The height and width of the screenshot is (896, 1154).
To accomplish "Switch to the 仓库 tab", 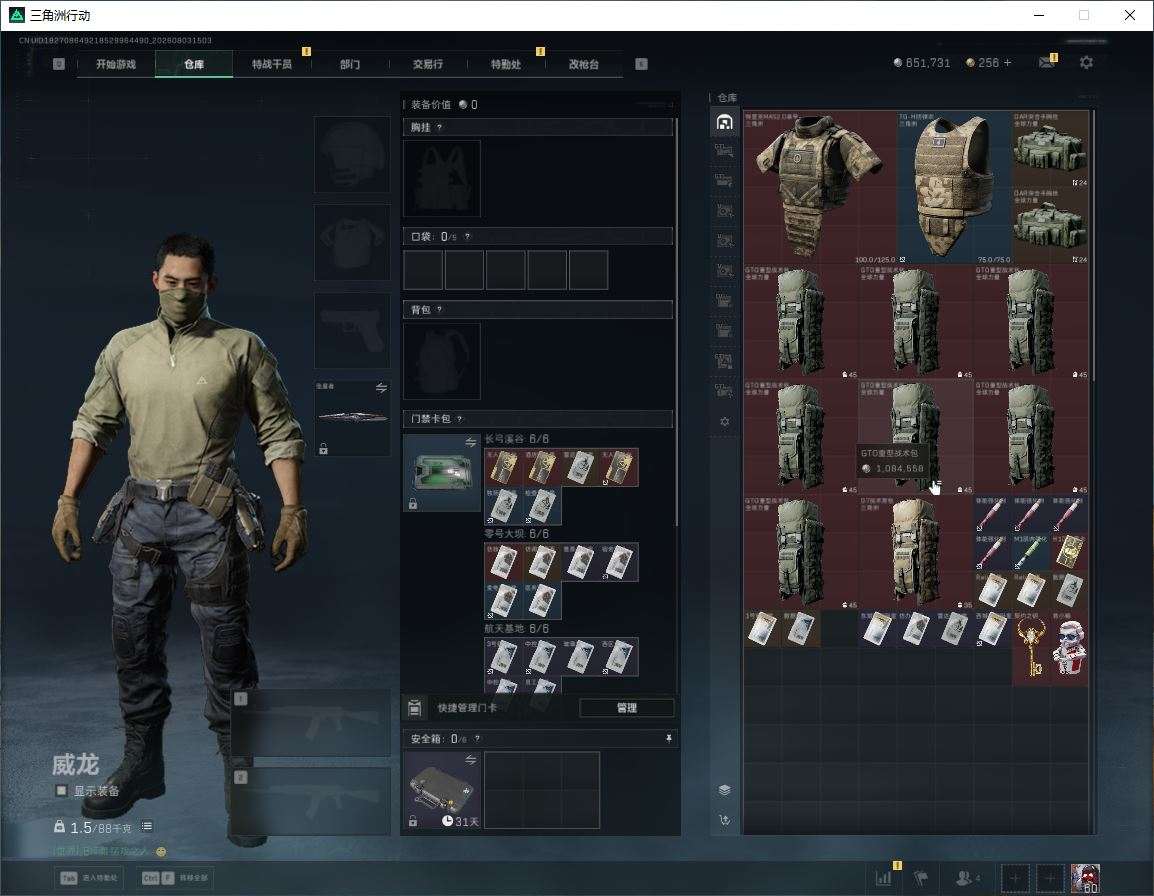I will tap(194, 64).
